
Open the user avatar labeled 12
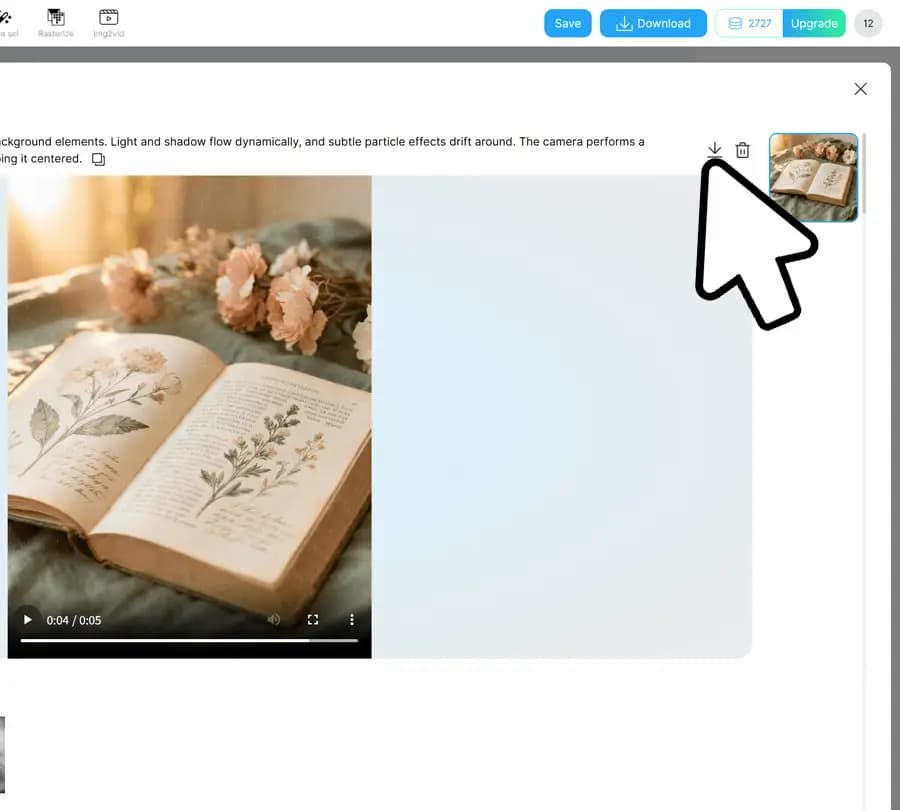pos(868,23)
